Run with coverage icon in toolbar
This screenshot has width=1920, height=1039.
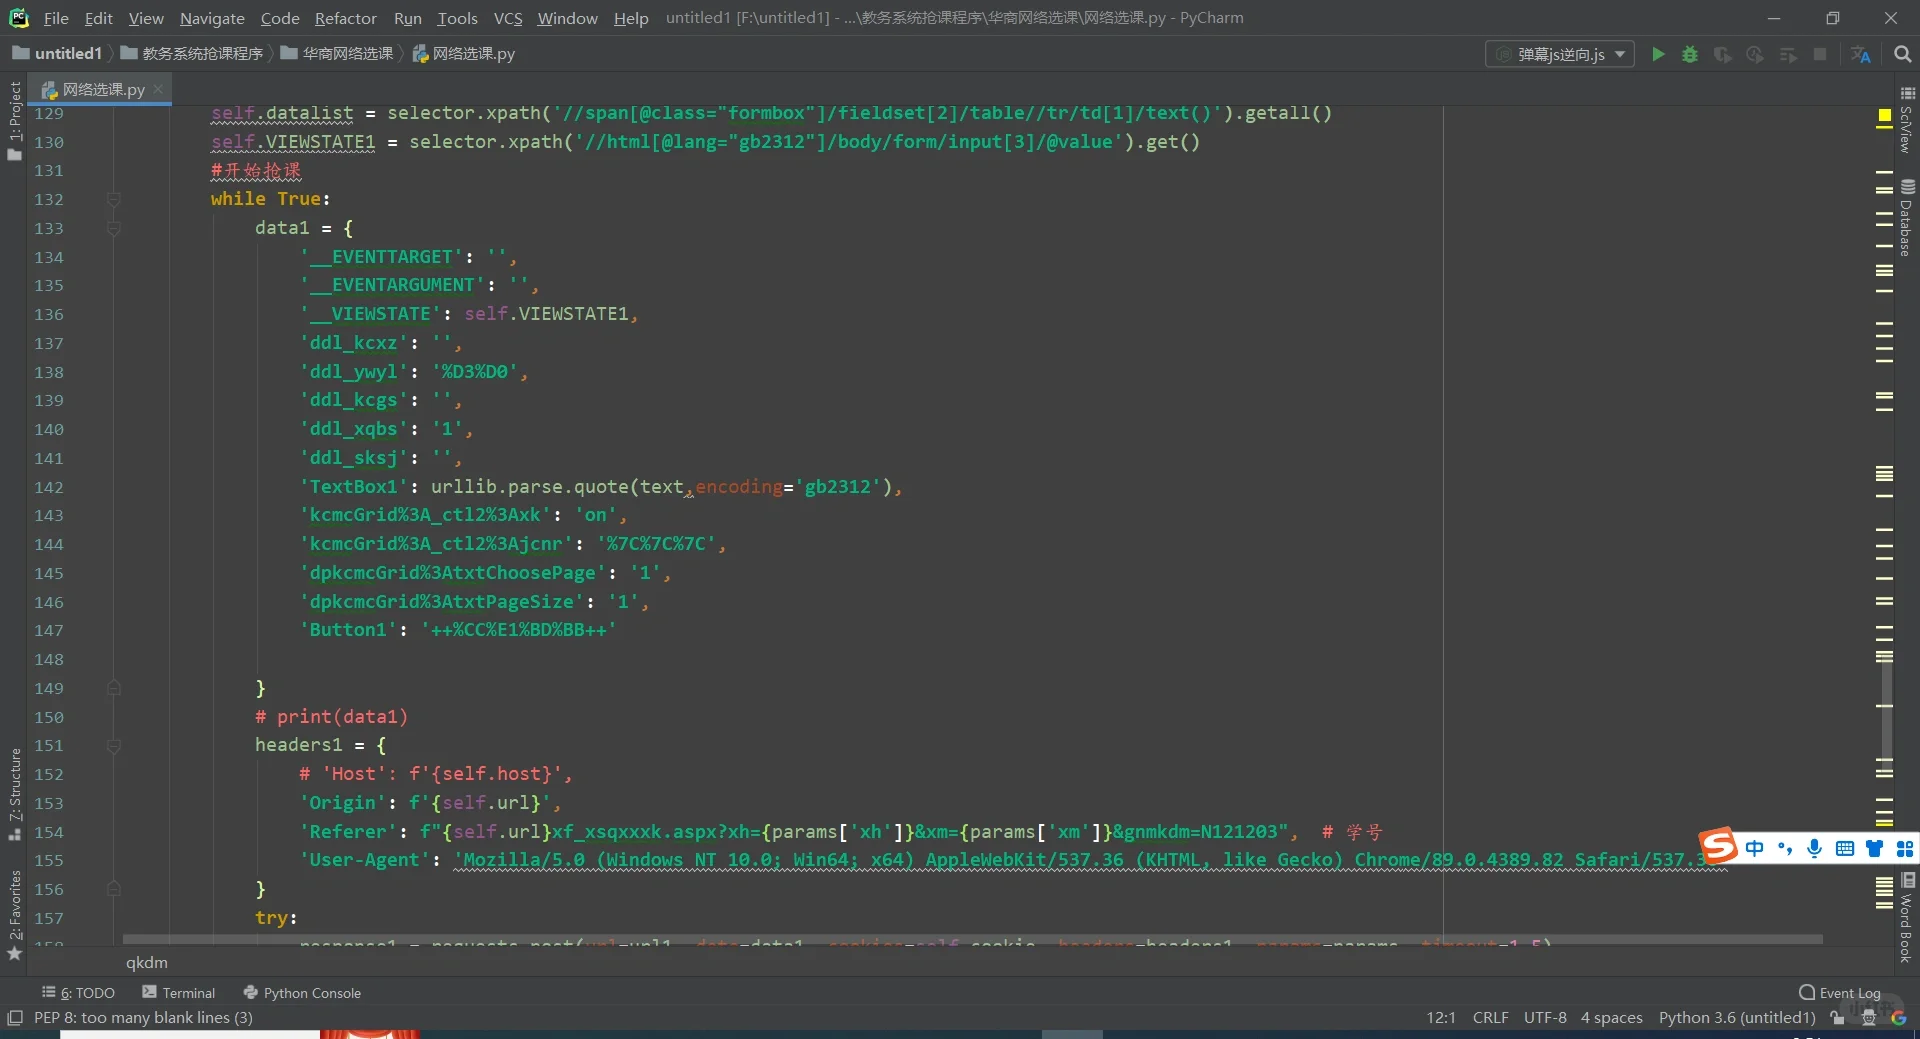tap(1722, 54)
